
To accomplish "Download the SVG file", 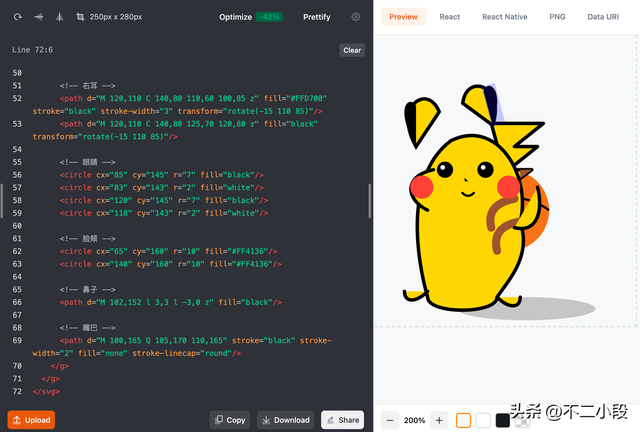I will pos(286,420).
